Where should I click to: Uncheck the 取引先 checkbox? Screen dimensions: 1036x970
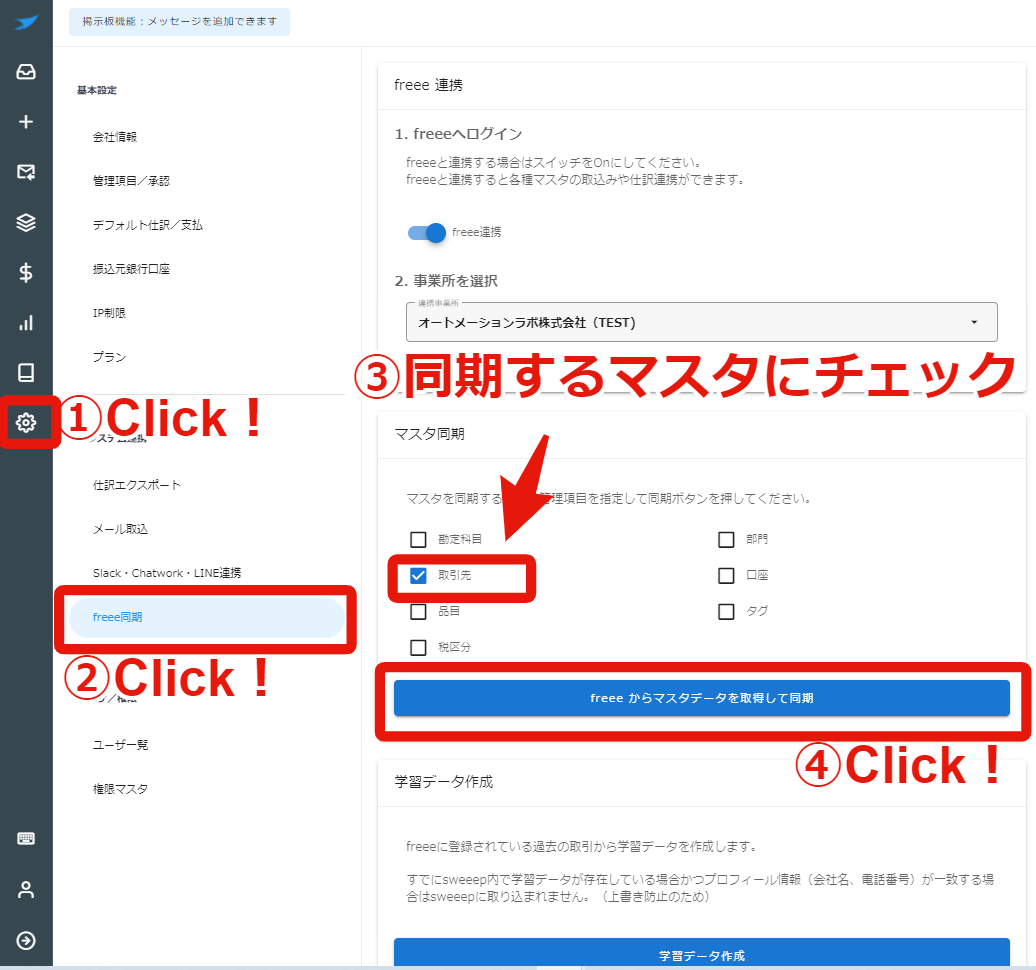click(x=418, y=575)
